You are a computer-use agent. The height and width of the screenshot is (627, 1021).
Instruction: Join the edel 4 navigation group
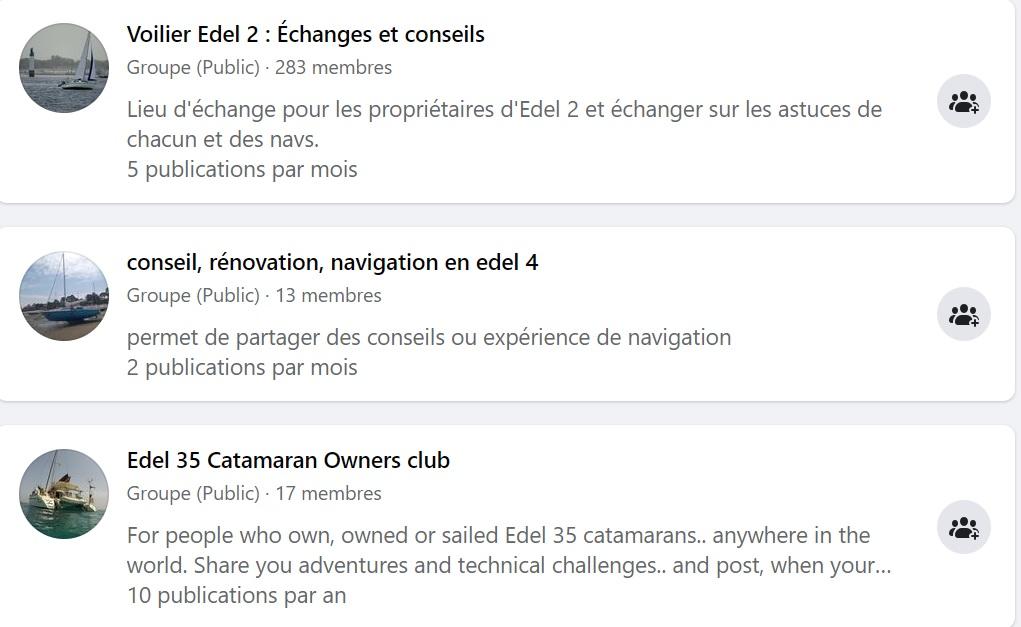964,314
